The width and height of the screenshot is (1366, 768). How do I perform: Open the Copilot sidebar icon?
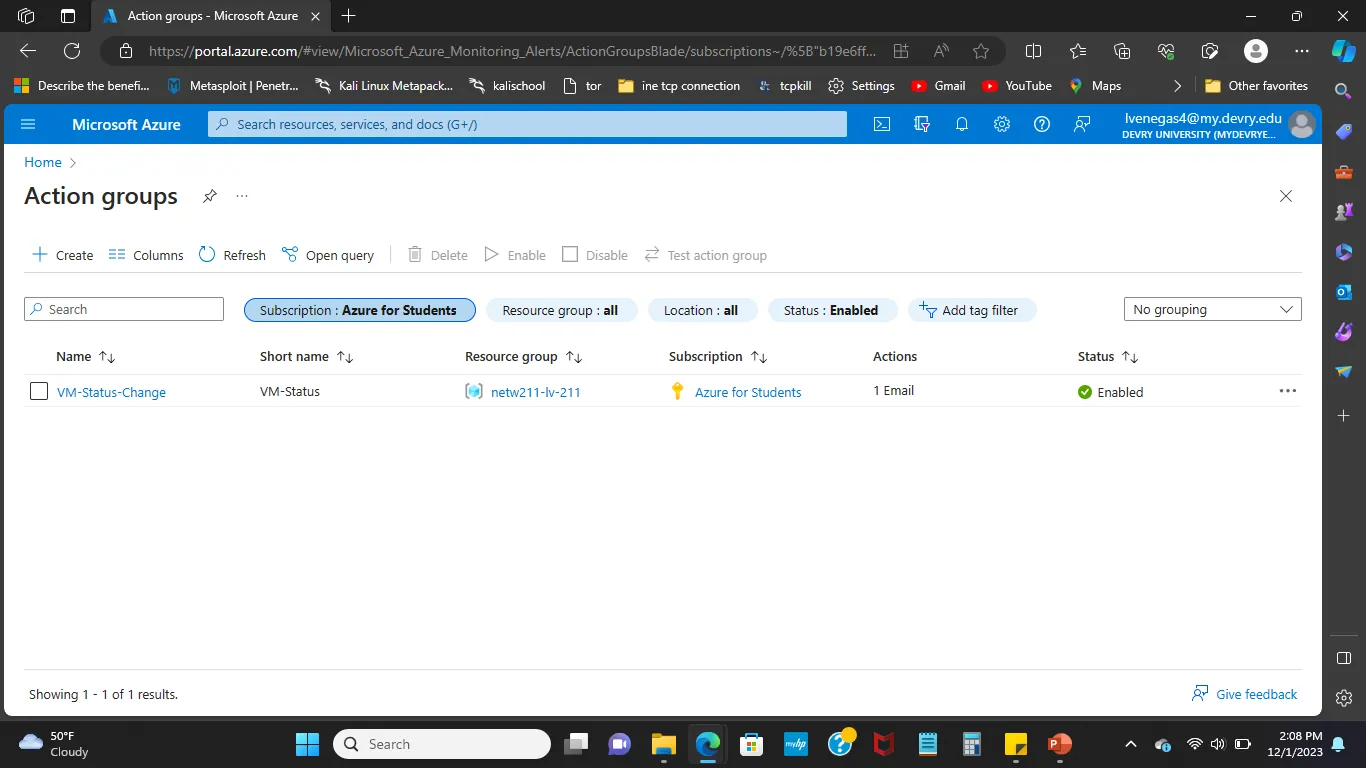click(x=1344, y=50)
